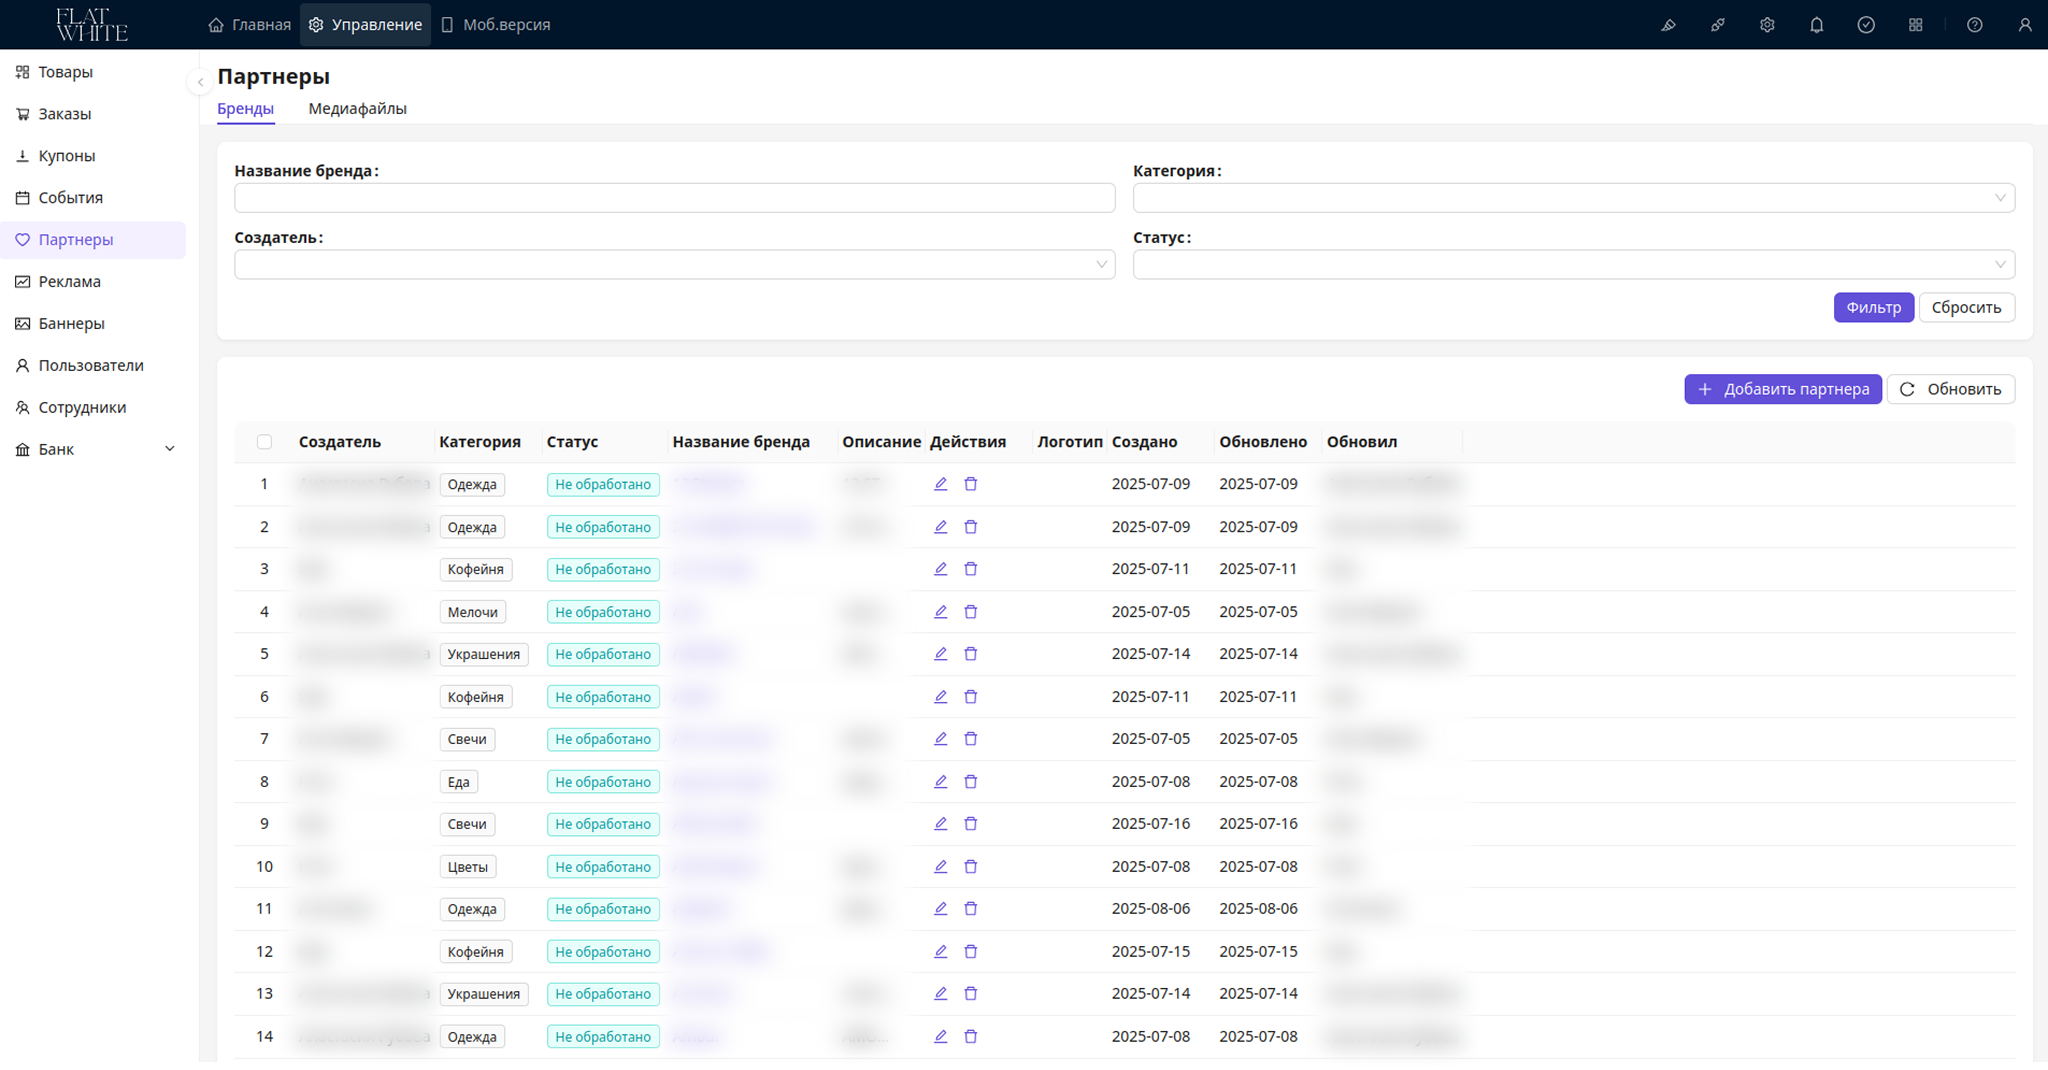Open the help question mark icon
2048x1070 pixels.
(1974, 25)
